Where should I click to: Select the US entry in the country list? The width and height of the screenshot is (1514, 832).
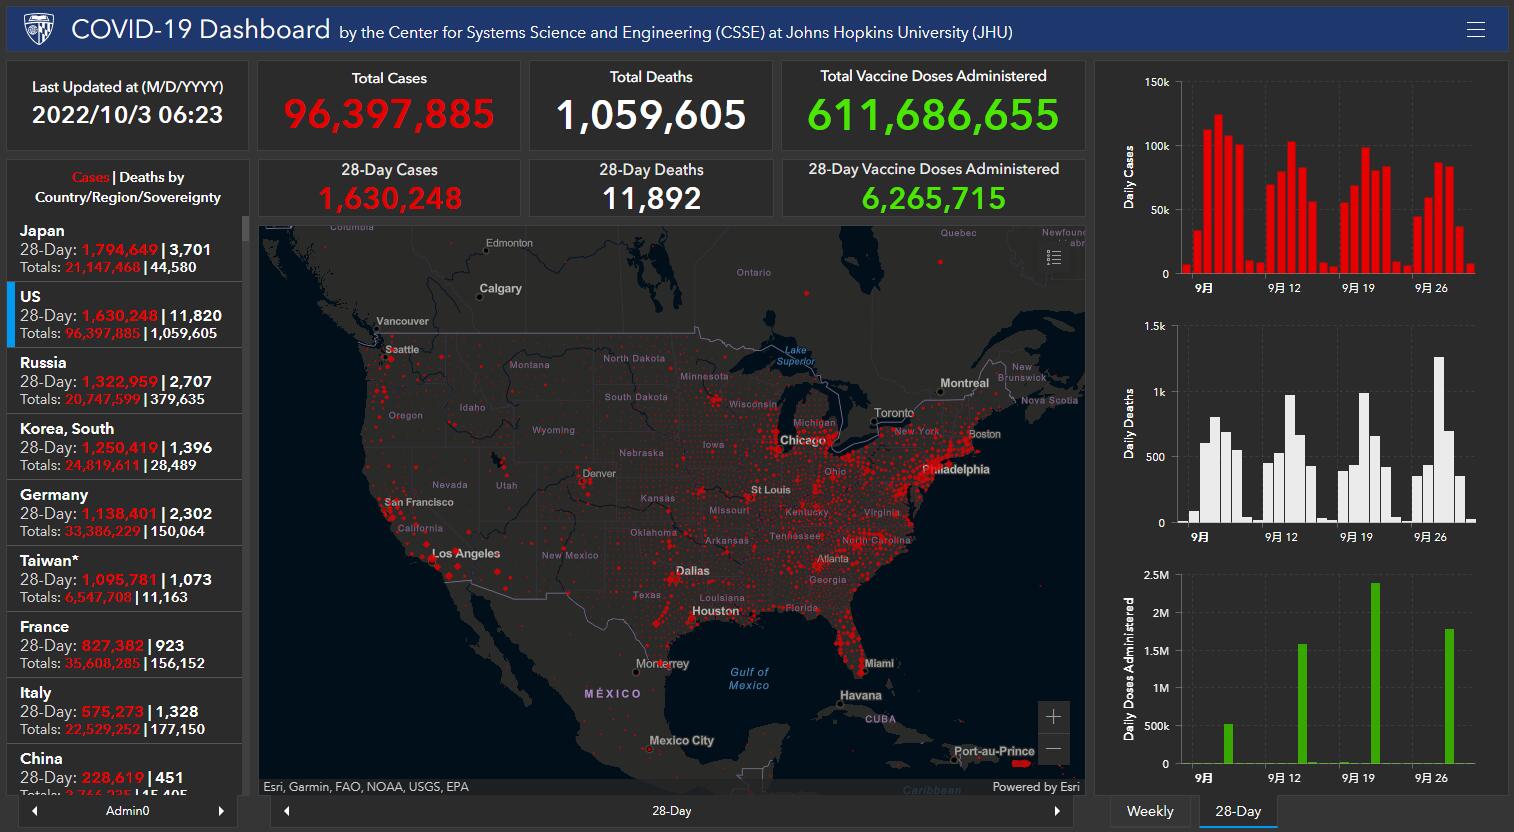point(124,315)
